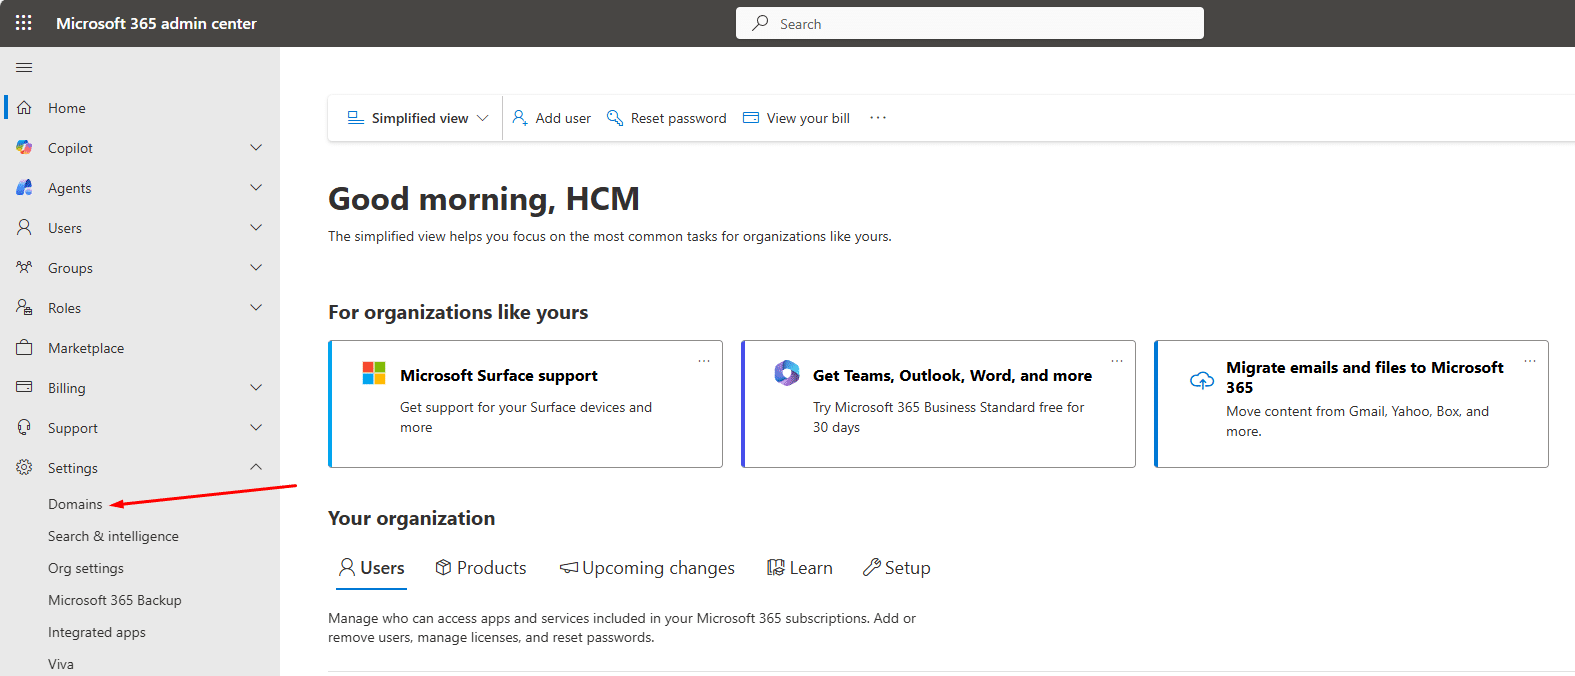Screen dimensions: 1575x676
Task: Click the Agents icon in sidebar
Action: (24, 188)
